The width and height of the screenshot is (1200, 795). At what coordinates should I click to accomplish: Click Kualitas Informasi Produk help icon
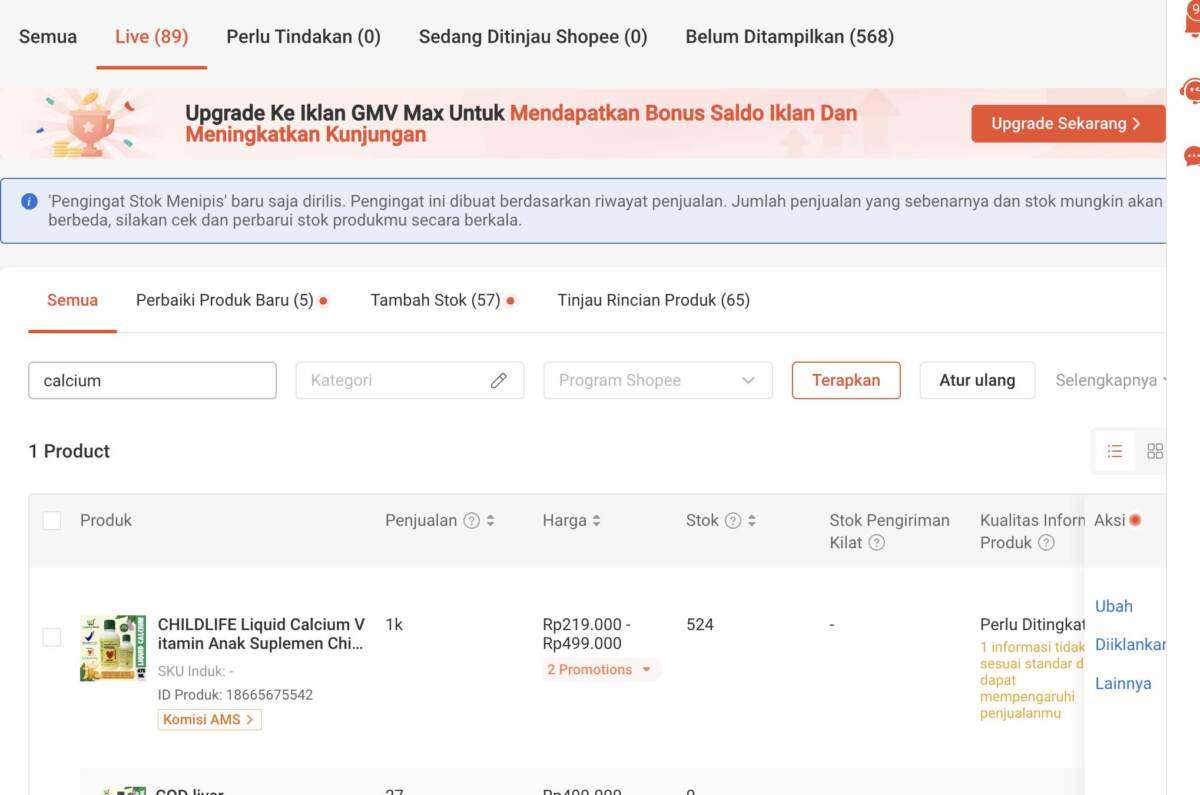click(x=1046, y=542)
